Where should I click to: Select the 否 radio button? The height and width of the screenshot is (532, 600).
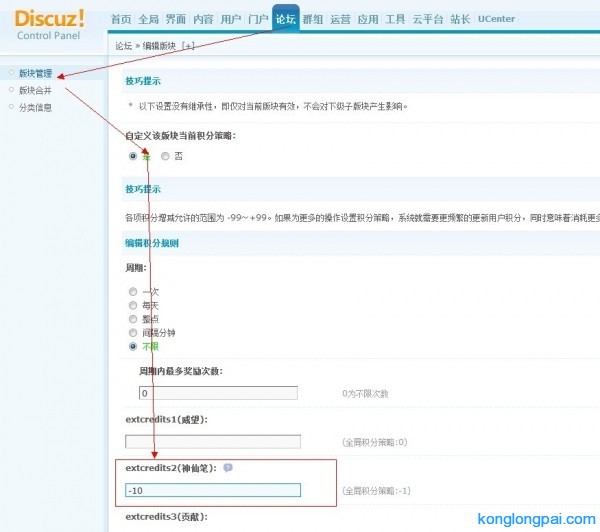(165, 156)
